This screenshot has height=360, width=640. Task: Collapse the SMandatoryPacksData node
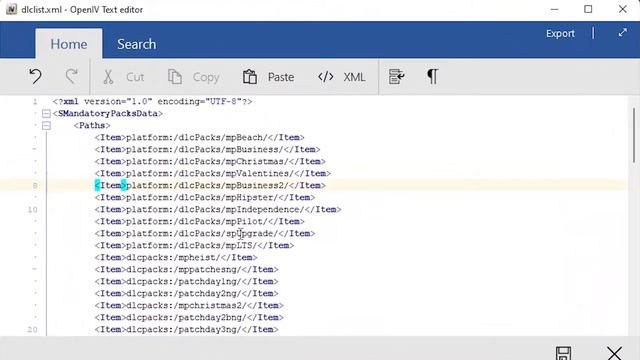click(x=47, y=113)
